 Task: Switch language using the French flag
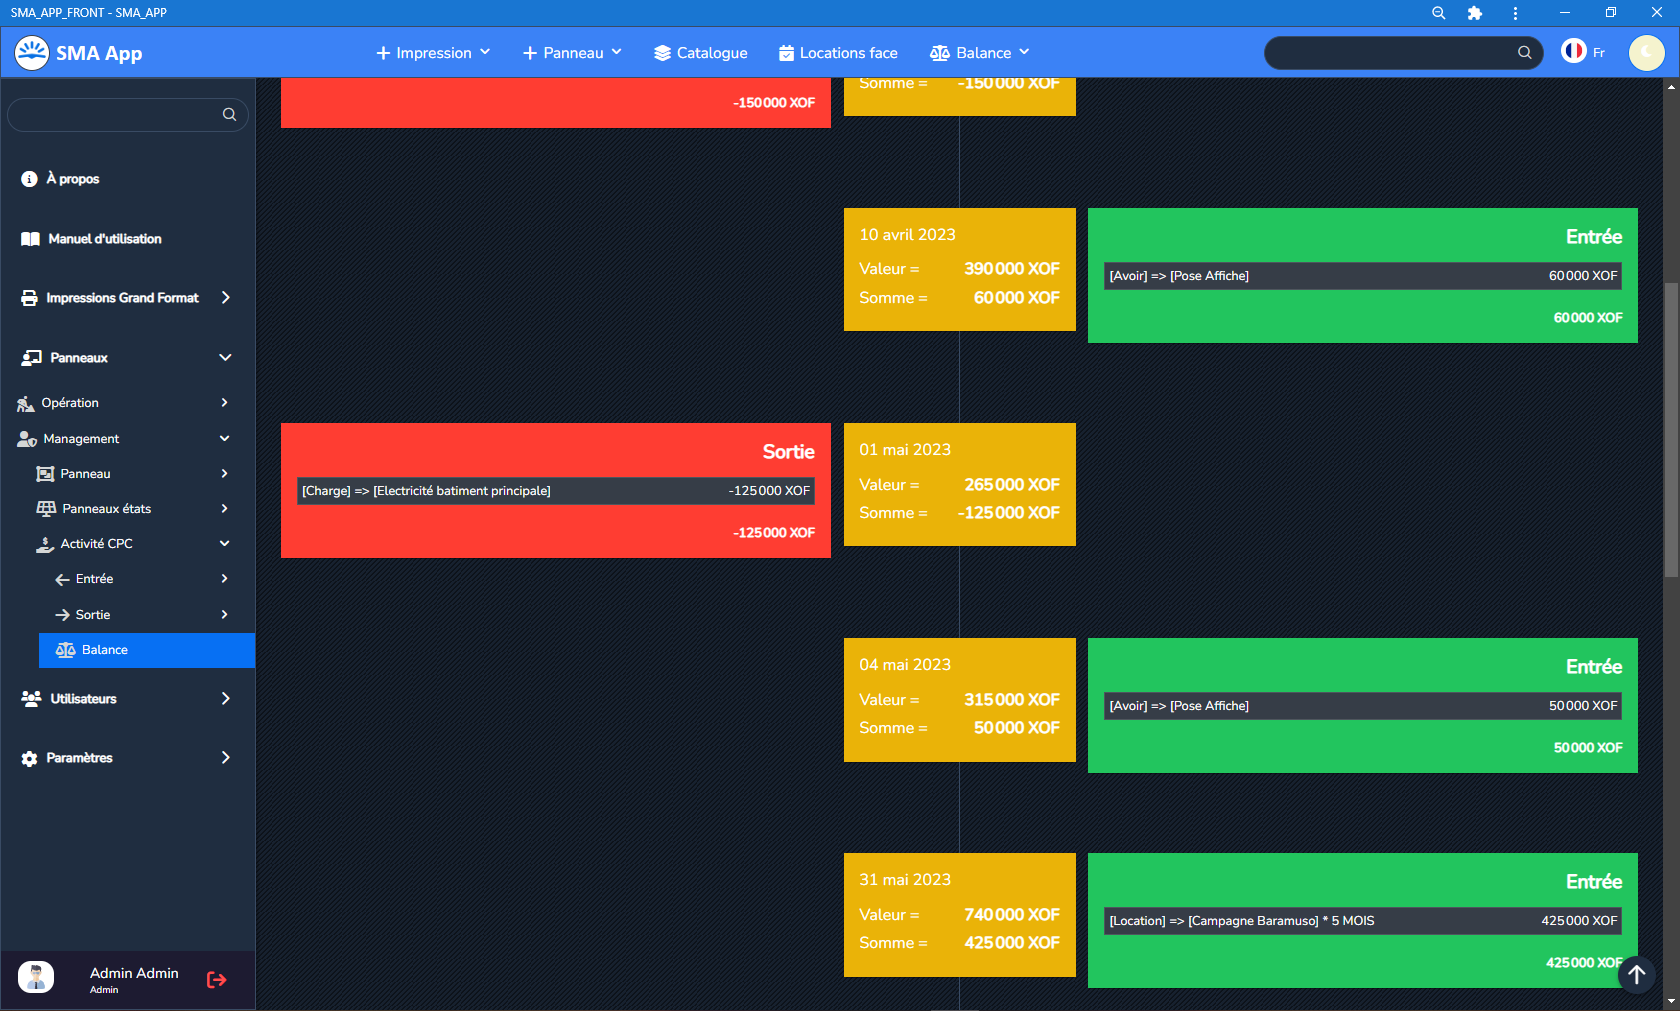[x=1574, y=52]
